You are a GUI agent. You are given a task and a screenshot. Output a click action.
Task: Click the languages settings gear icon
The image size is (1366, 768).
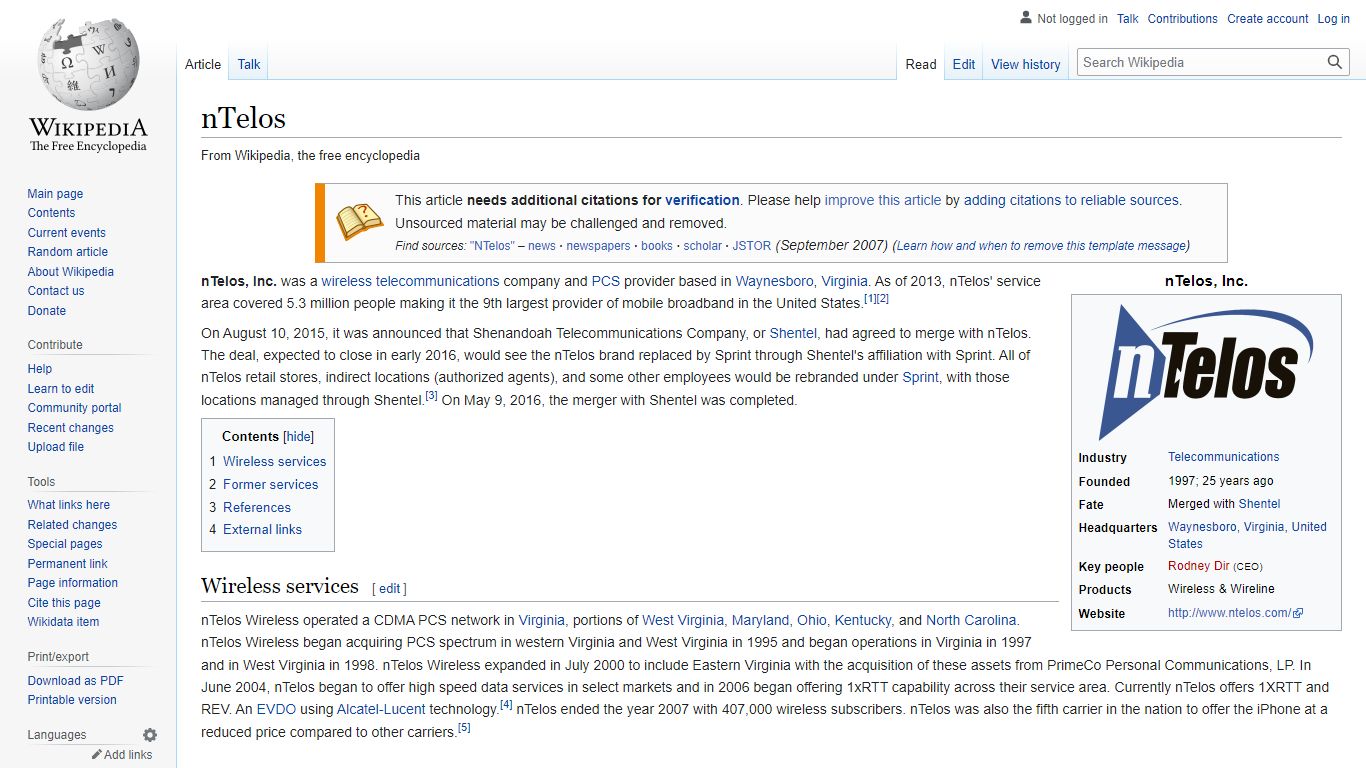[x=150, y=735]
